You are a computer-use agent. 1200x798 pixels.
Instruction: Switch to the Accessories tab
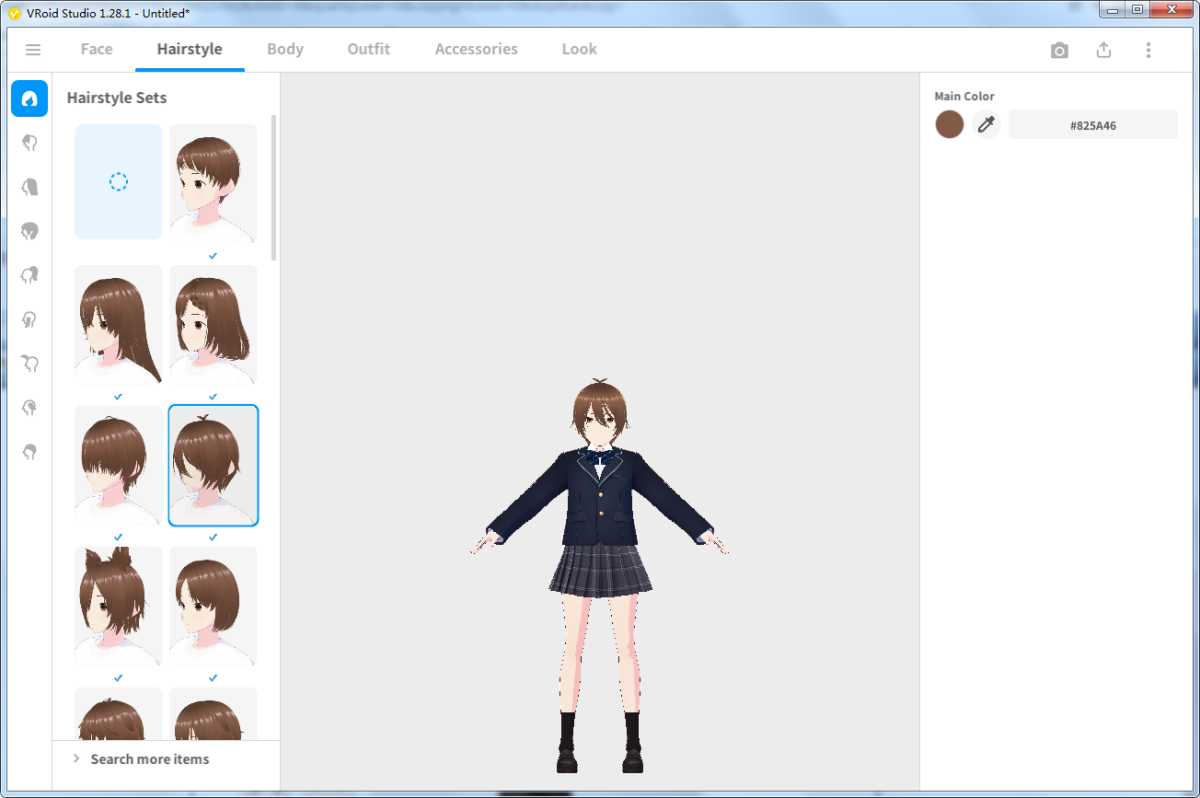click(x=476, y=48)
